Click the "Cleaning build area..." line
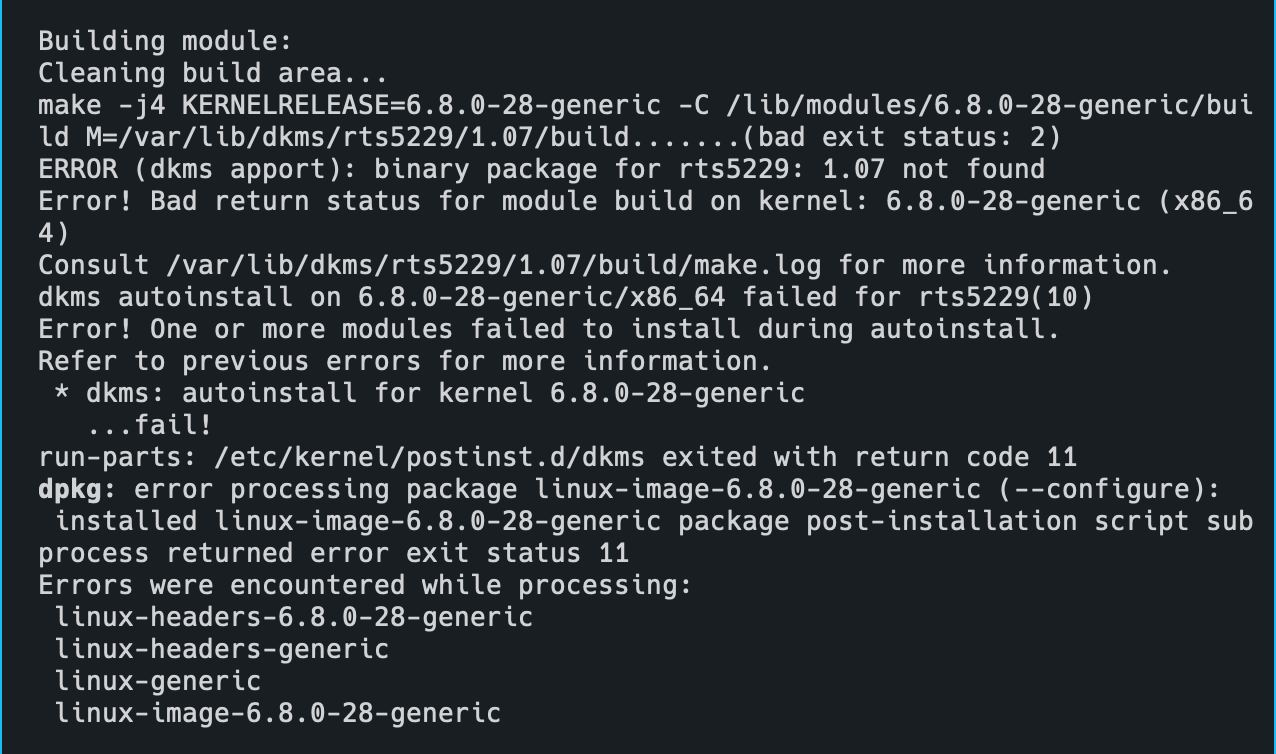Viewport: 1276px width, 754px height. tap(212, 73)
